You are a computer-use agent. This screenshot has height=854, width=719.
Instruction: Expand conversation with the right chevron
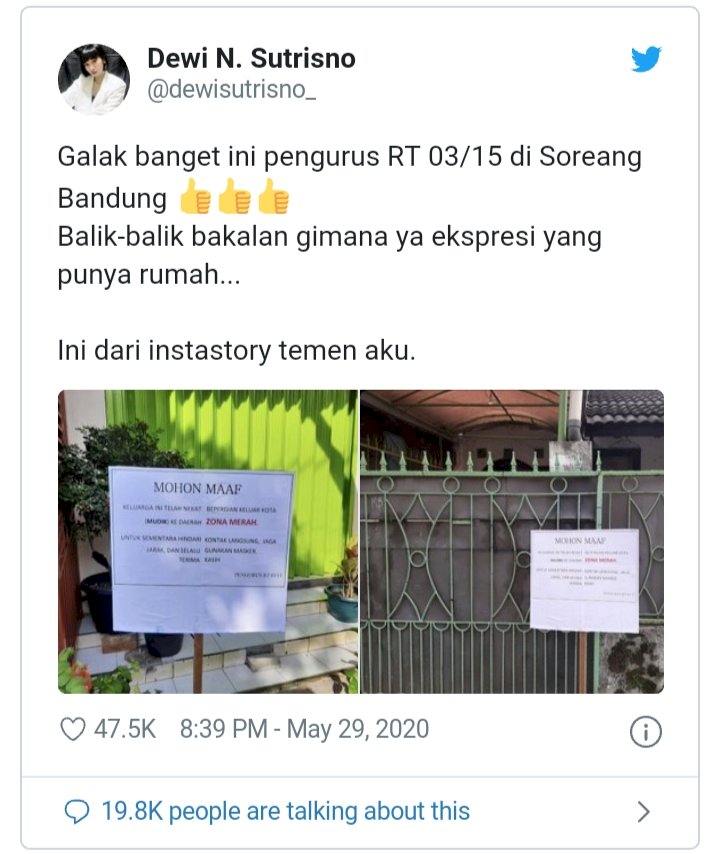coord(643,812)
